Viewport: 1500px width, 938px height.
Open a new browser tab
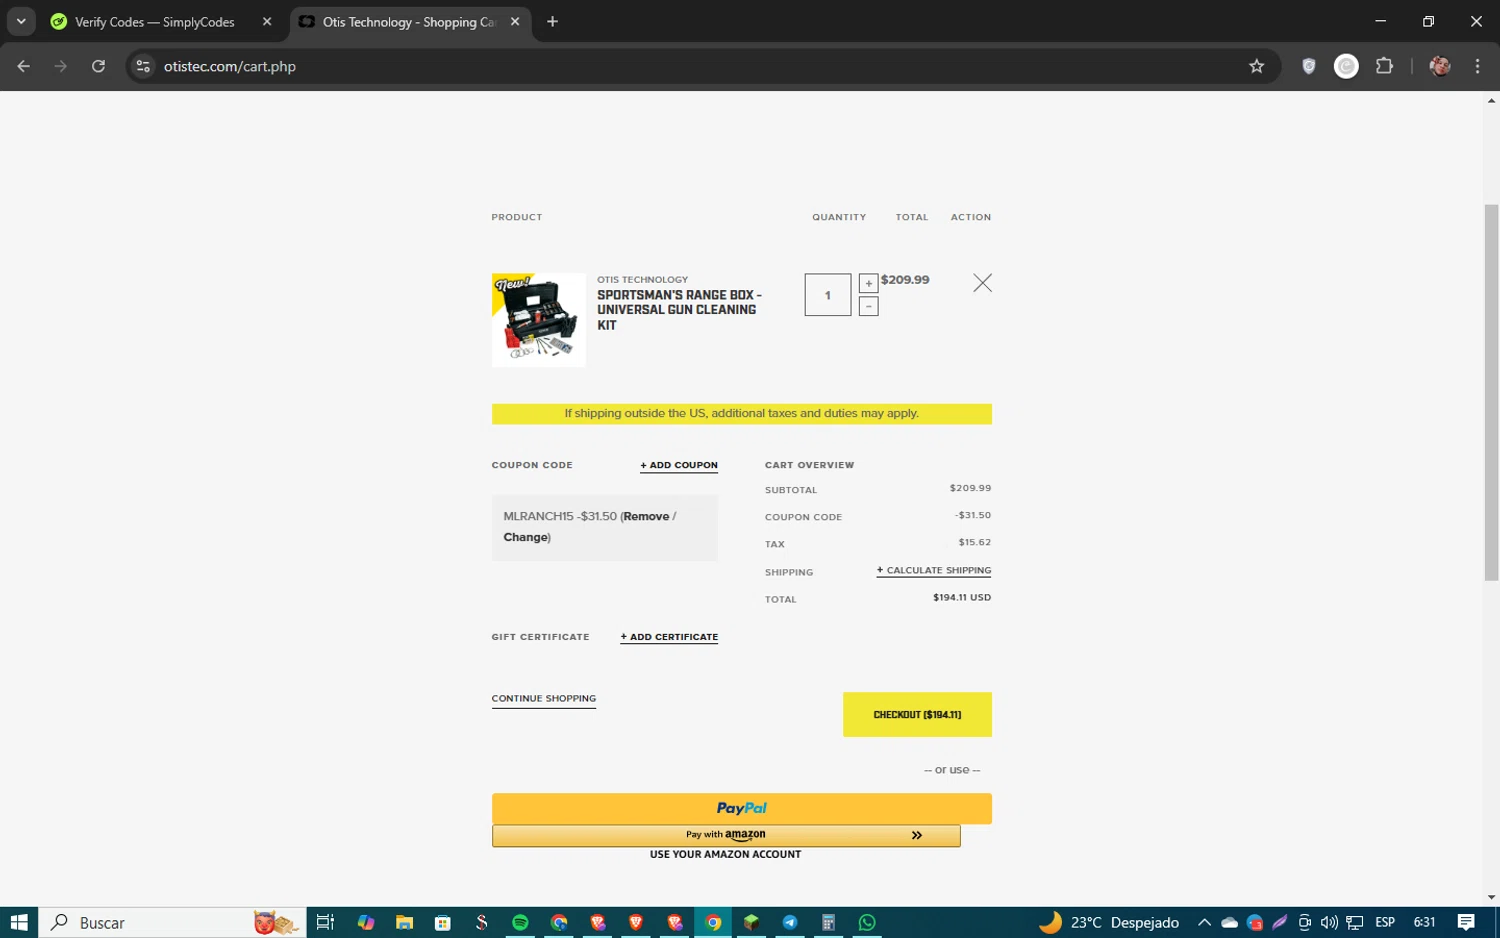[x=552, y=22]
